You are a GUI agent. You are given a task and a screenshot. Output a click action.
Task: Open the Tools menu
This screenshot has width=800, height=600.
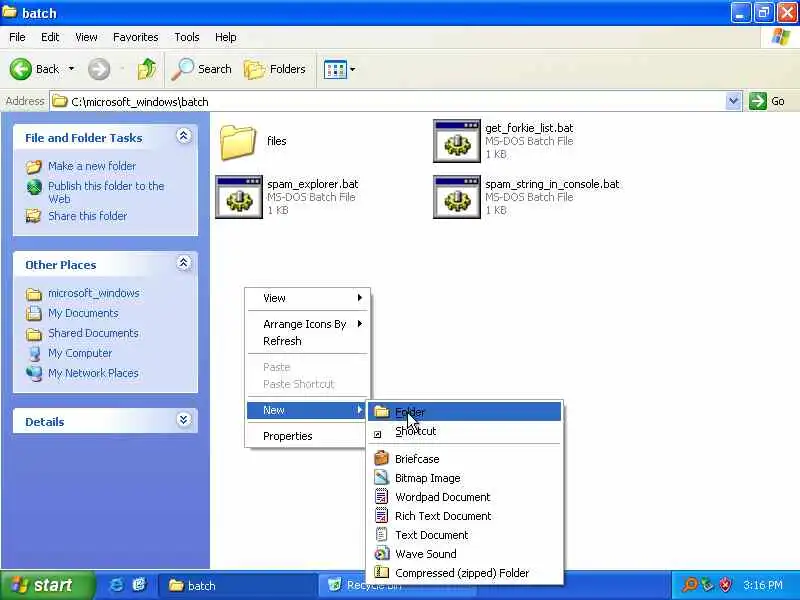pos(187,37)
